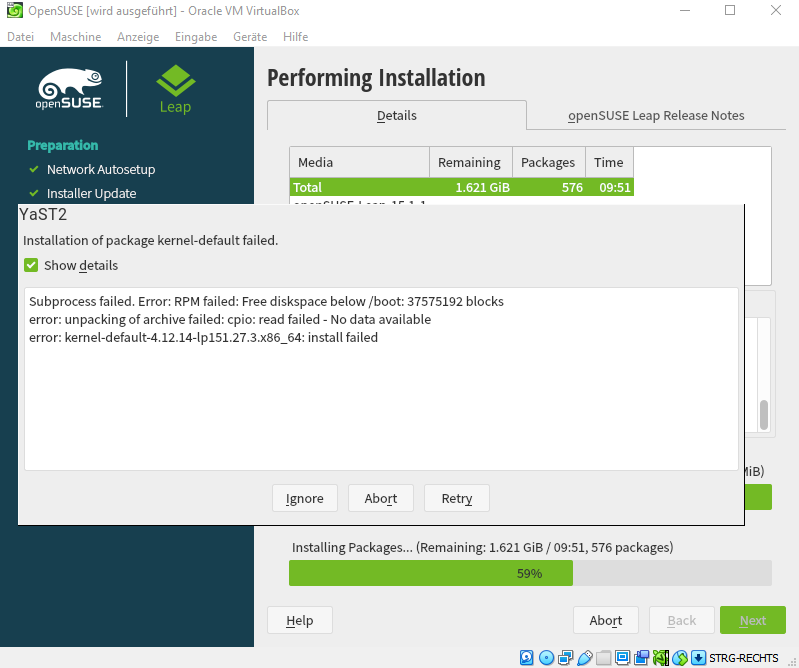This screenshot has width=799, height=668.
Task: Select the green Total row in table
Action: tap(462, 187)
